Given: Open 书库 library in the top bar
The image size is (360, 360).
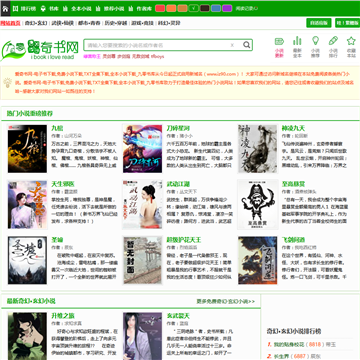Looking at the screenshot, I should tap(49, 9).
